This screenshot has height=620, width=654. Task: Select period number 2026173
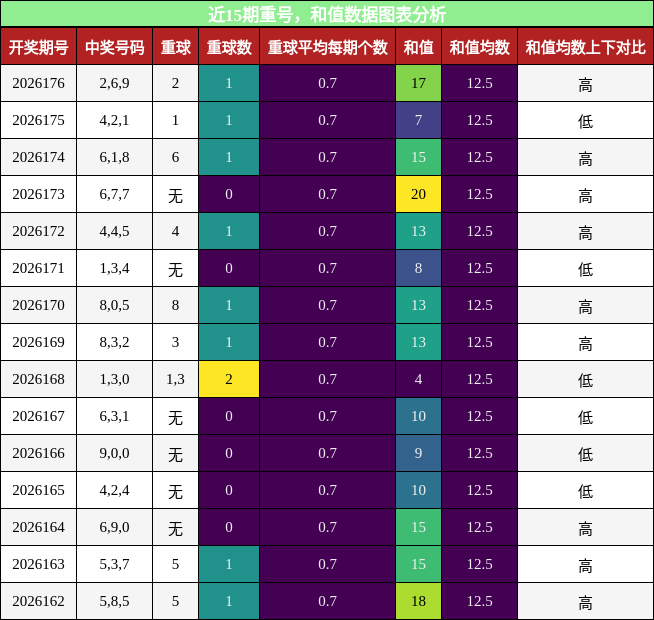tap(38, 194)
